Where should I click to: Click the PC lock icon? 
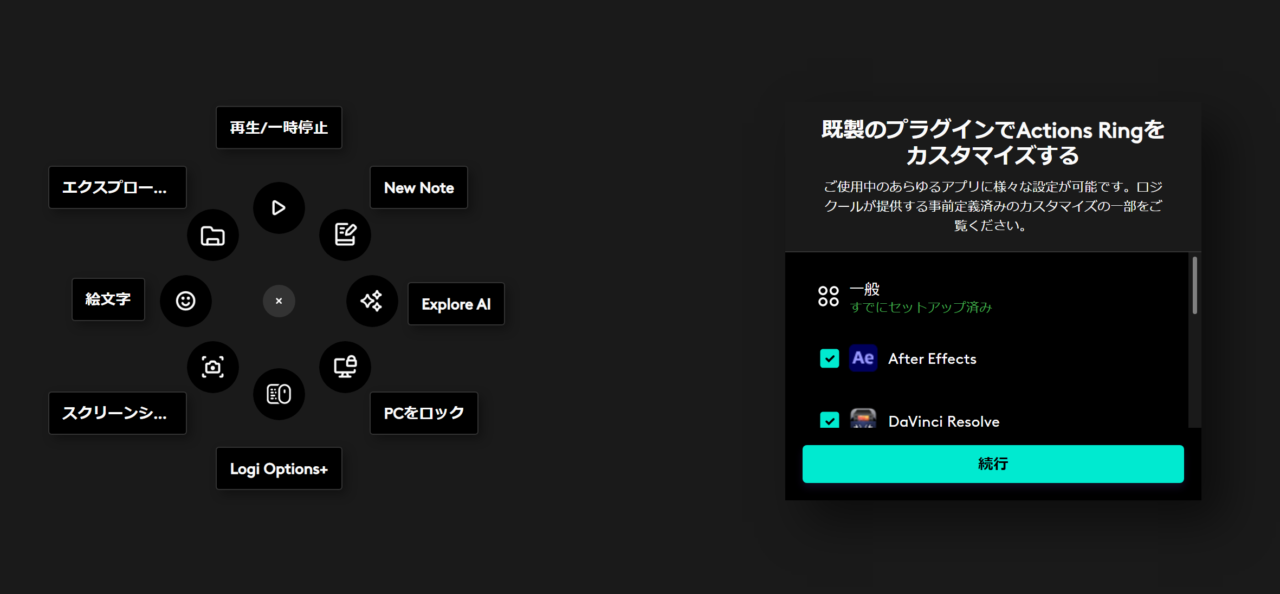tap(345, 366)
